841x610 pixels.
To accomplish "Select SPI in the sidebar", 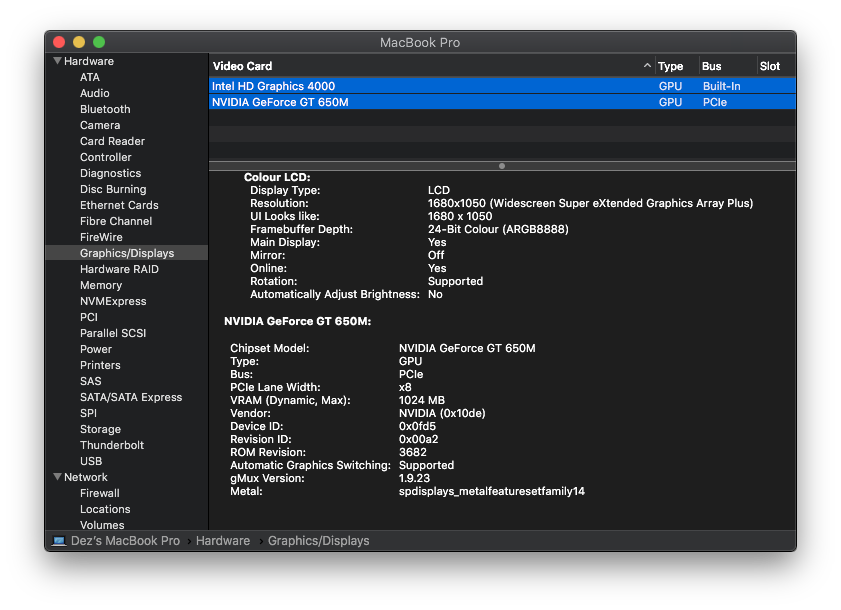I will point(88,414).
